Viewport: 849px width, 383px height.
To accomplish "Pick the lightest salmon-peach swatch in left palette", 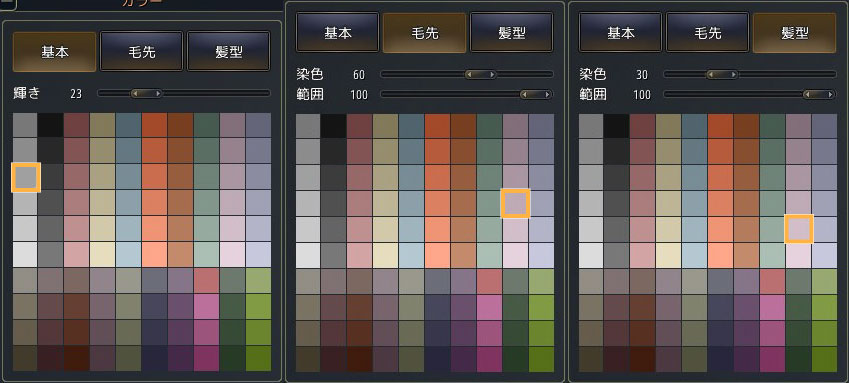I will click(x=154, y=255).
